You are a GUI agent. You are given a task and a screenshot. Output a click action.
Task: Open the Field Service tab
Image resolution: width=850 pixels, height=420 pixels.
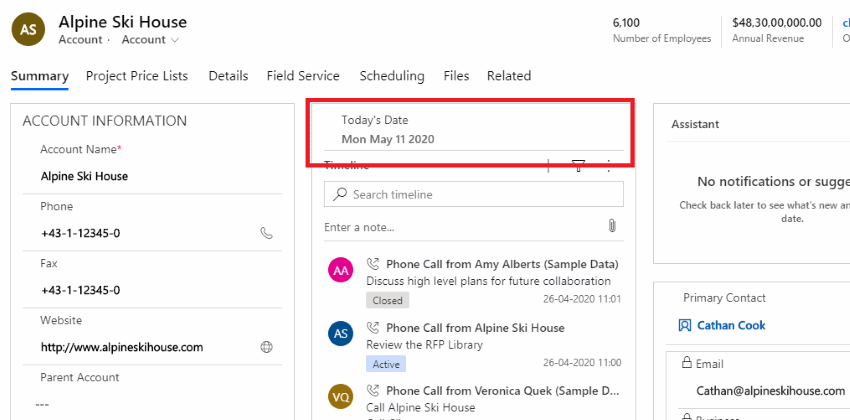pyautogui.click(x=303, y=76)
